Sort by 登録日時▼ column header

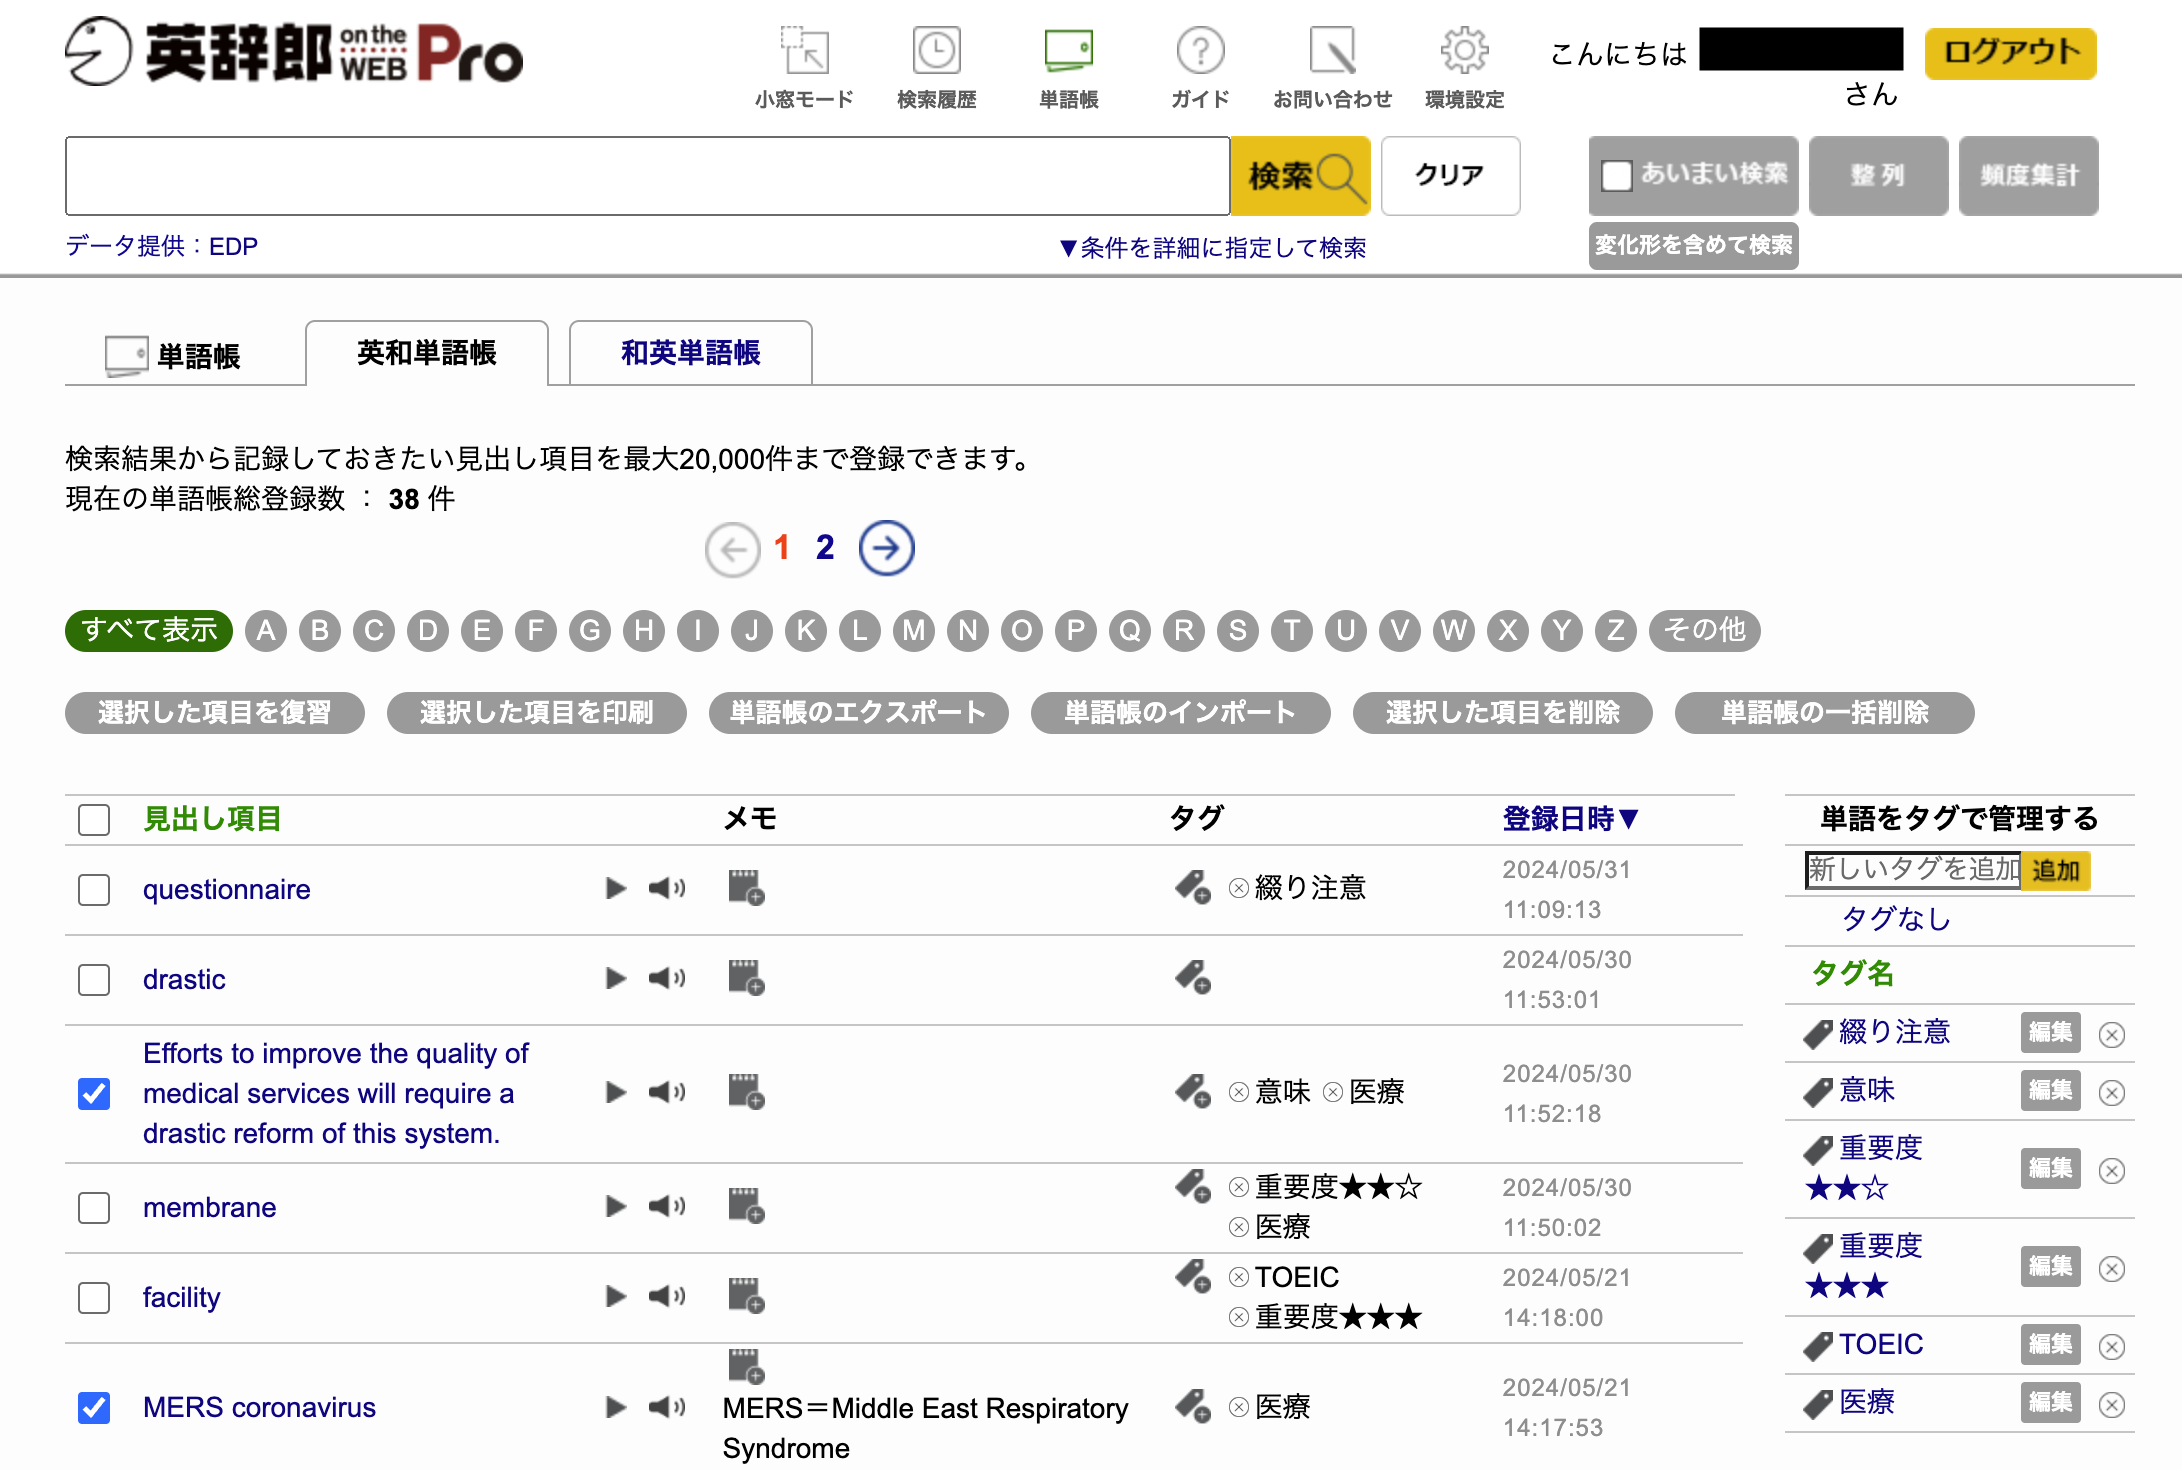[1570, 819]
